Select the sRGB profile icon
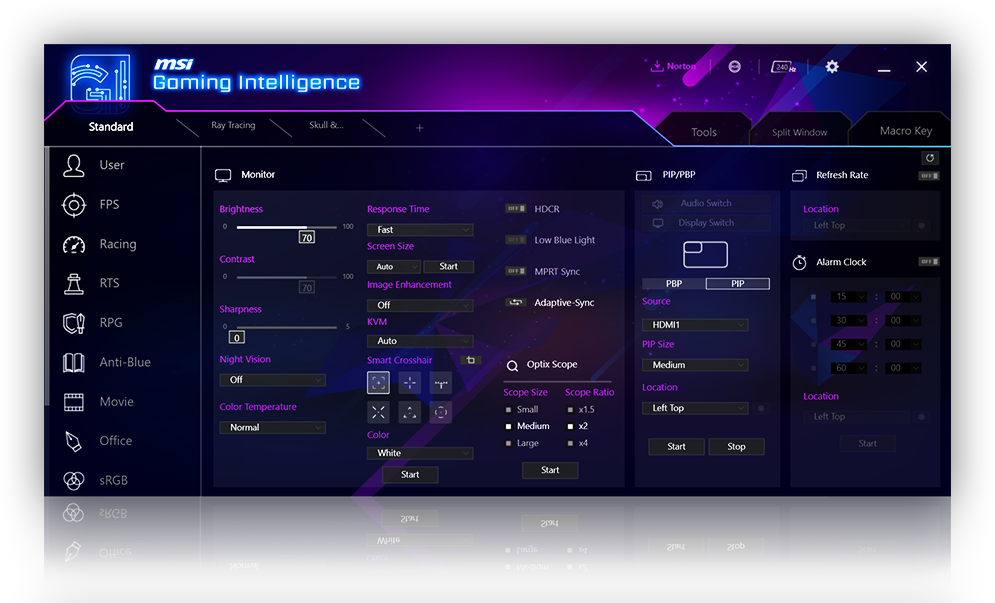995x603 pixels. [x=75, y=480]
